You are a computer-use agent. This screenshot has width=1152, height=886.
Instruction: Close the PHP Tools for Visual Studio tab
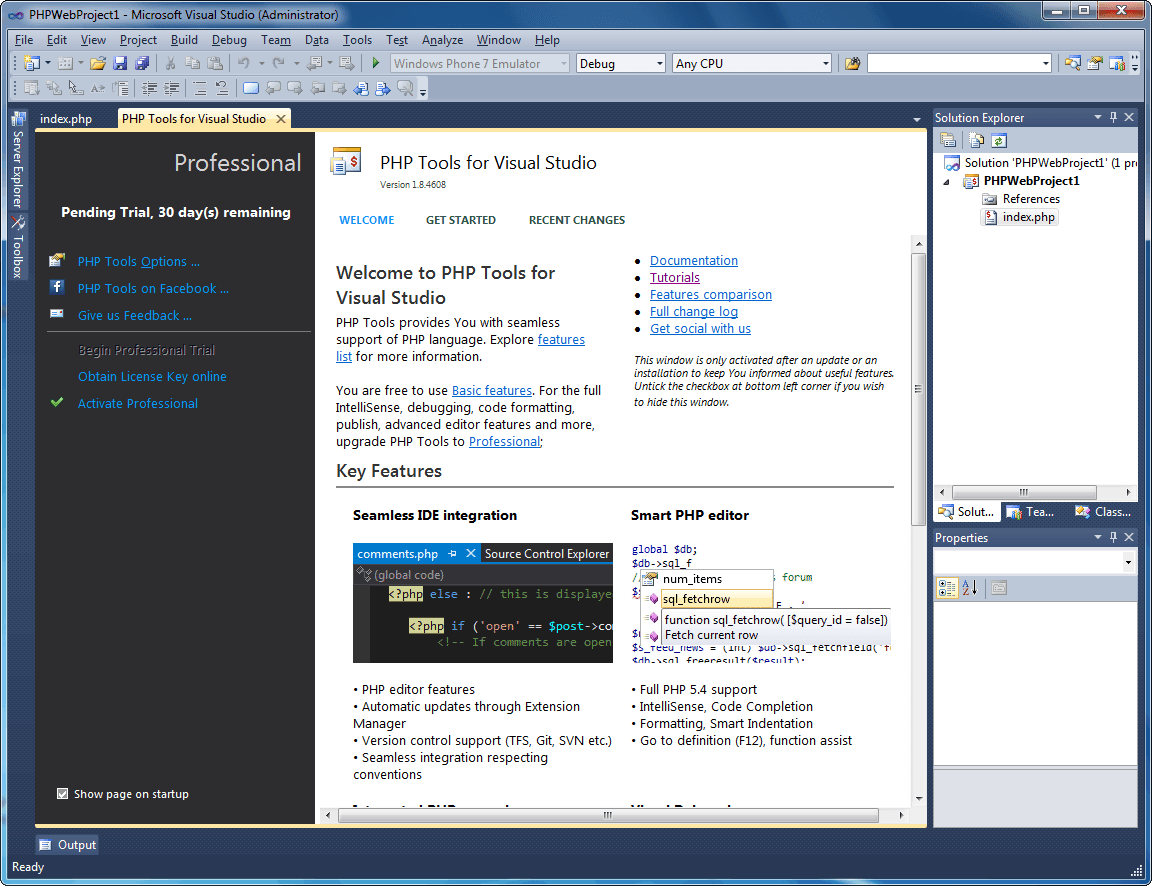click(281, 119)
